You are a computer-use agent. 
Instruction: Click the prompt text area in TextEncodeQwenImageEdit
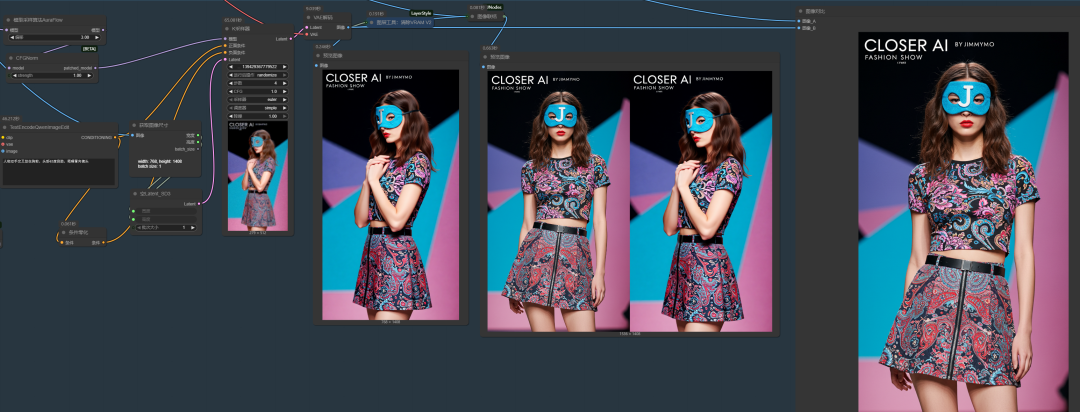[59, 172]
